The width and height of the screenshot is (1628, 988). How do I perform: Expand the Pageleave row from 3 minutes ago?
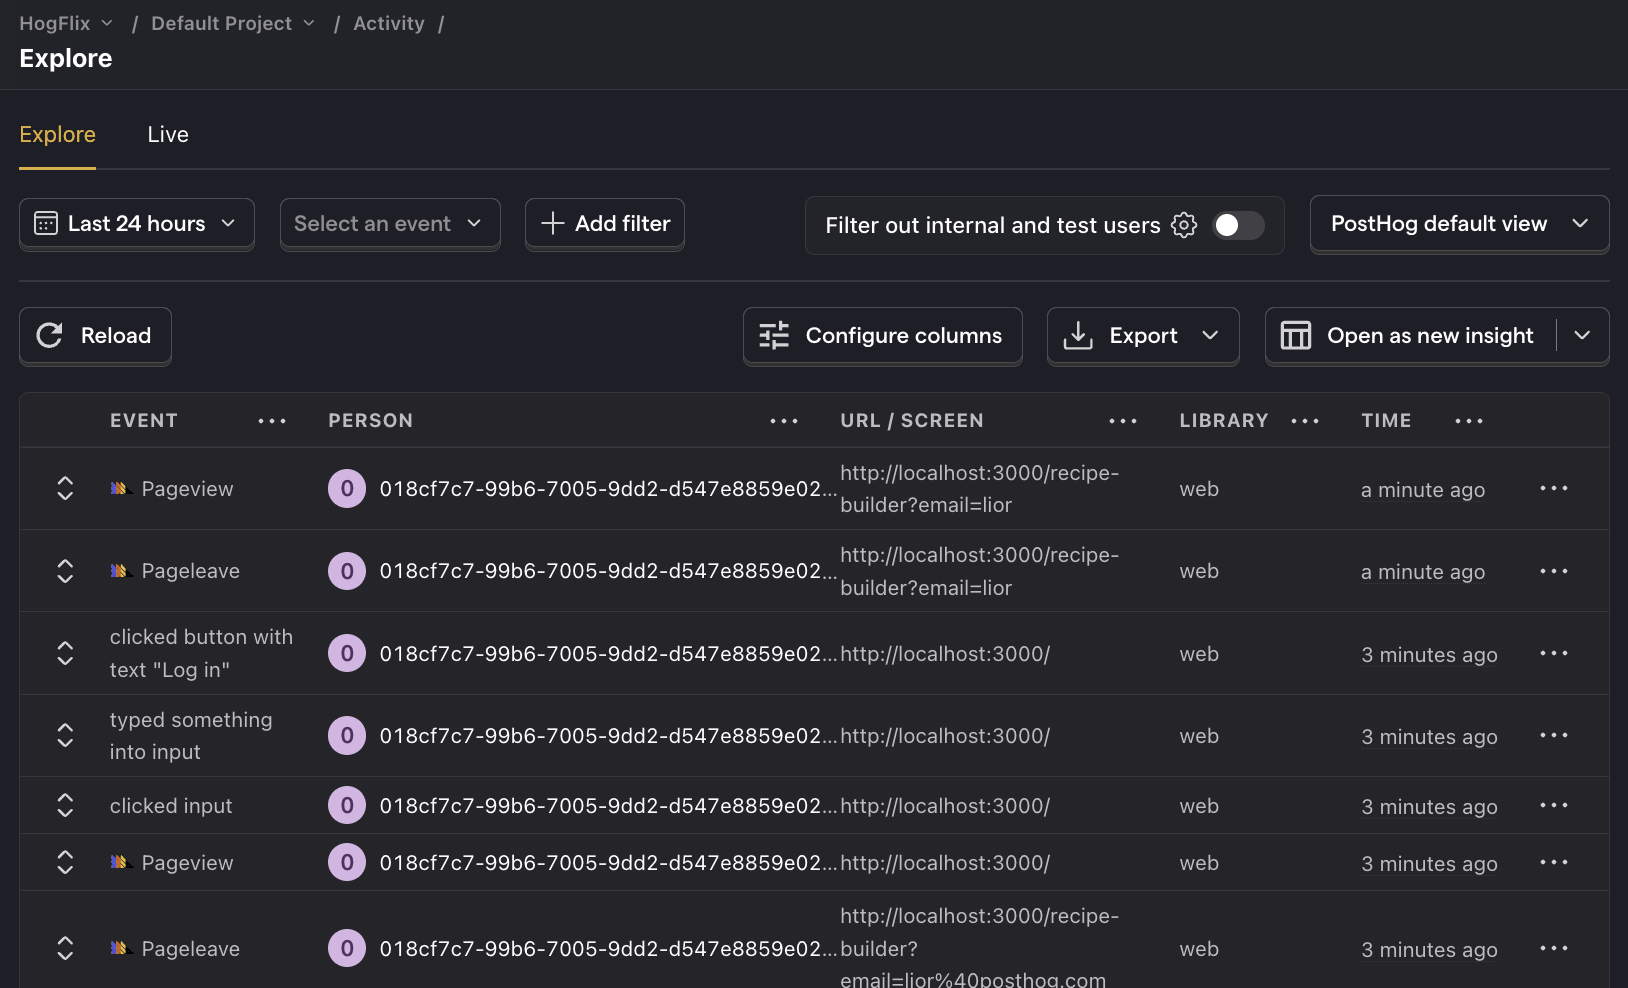65,948
